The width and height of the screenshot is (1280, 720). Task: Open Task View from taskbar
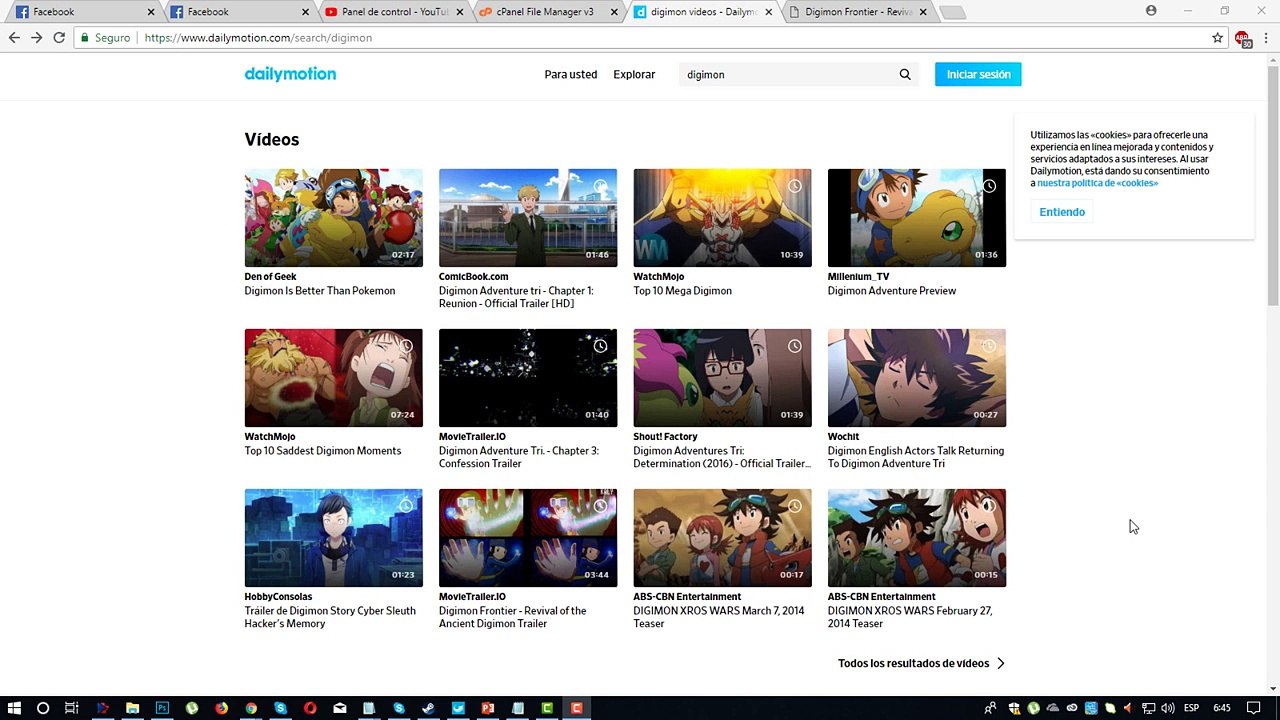point(72,708)
